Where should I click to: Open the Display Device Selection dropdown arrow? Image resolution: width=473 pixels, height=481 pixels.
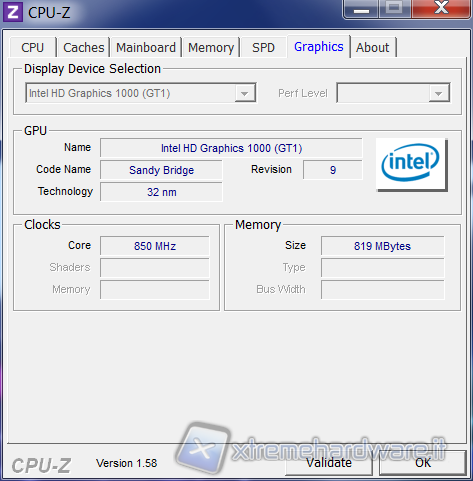(245, 93)
